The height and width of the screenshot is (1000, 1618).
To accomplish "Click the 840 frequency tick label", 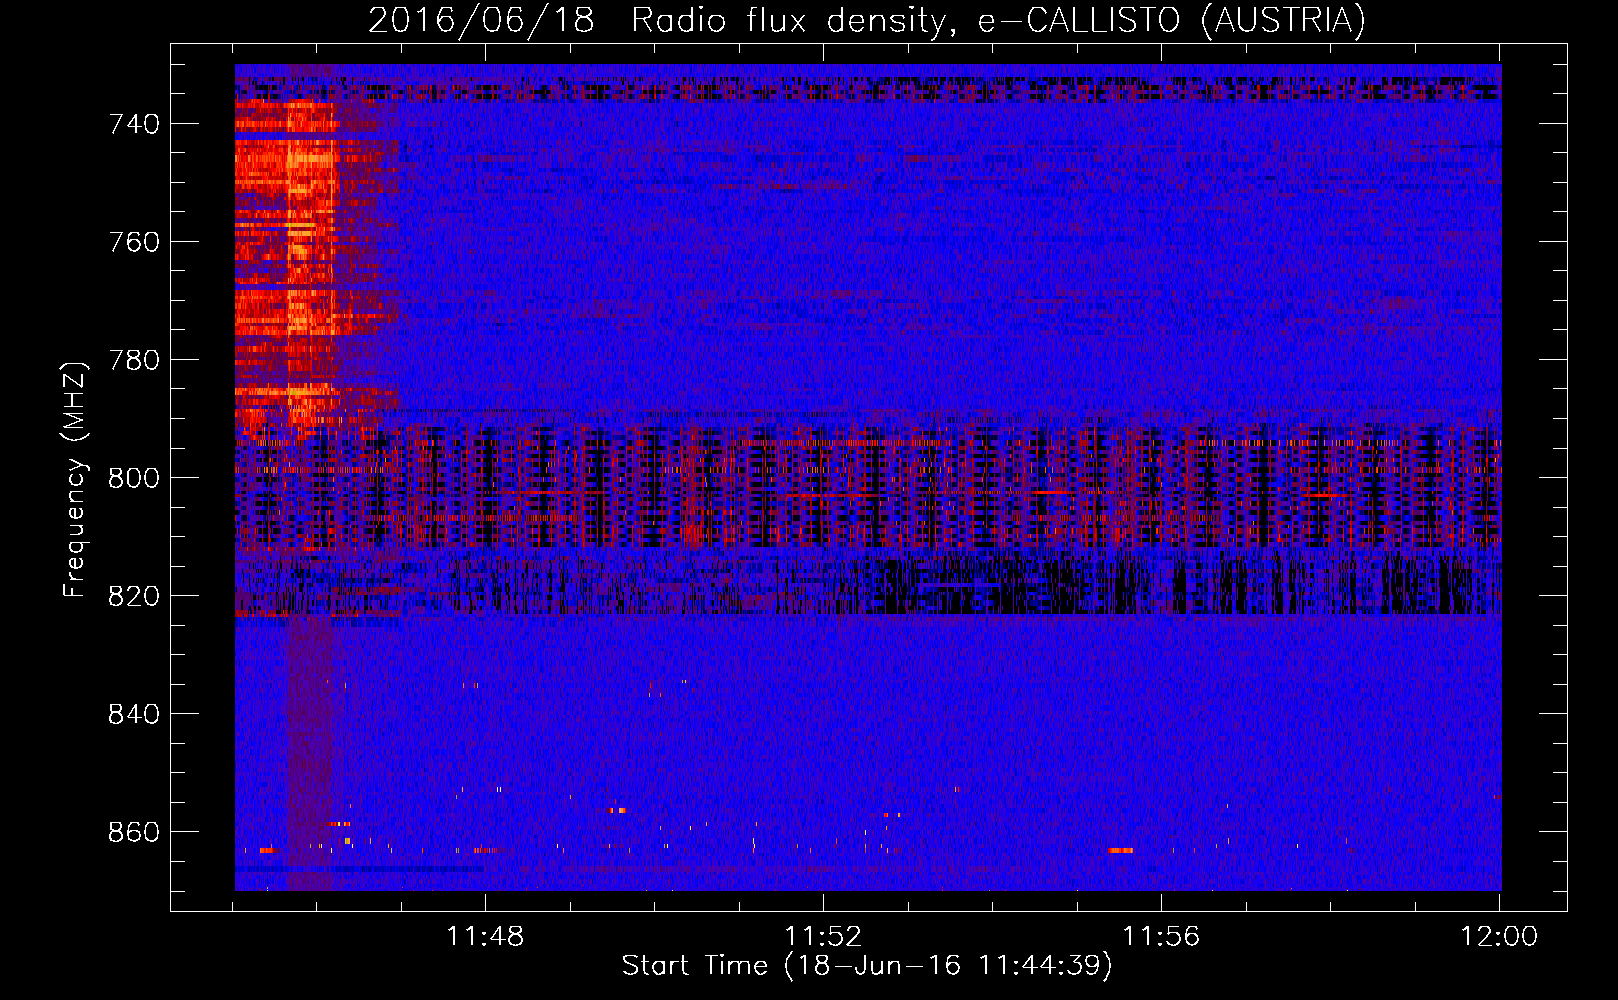I will point(134,714).
